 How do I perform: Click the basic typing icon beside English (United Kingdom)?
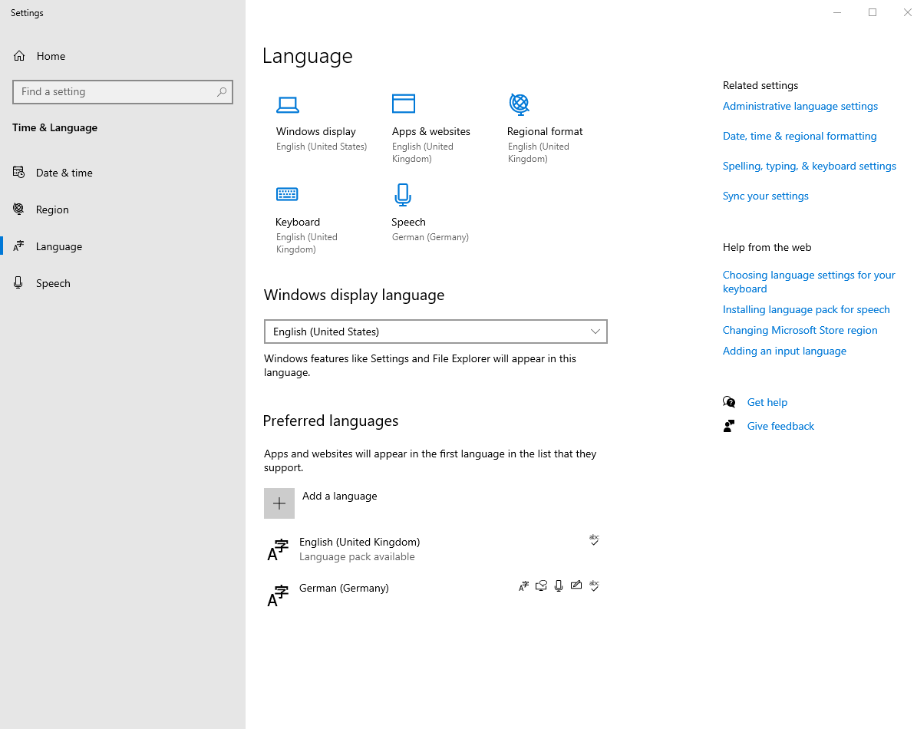coord(594,540)
